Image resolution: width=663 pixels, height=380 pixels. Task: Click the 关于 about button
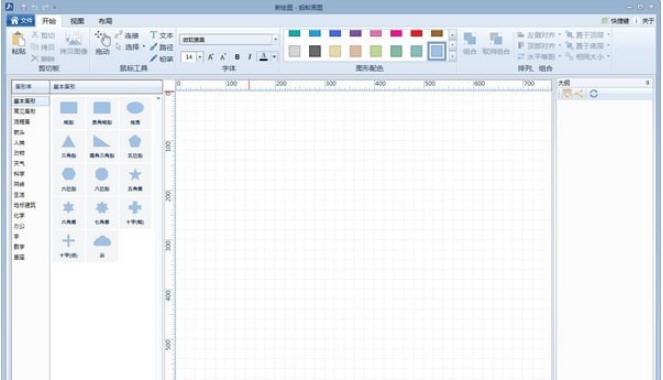tap(647, 21)
